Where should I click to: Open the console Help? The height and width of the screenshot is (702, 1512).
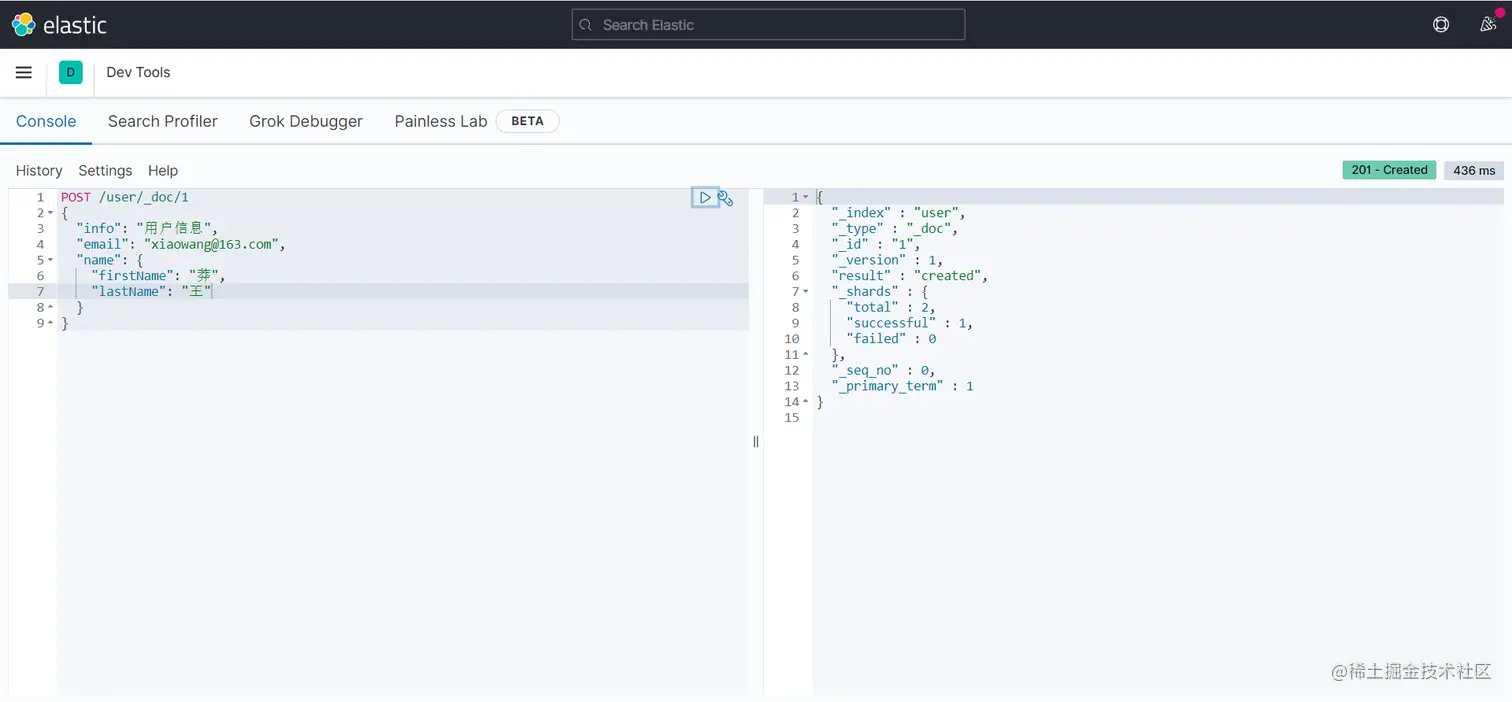tap(163, 171)
